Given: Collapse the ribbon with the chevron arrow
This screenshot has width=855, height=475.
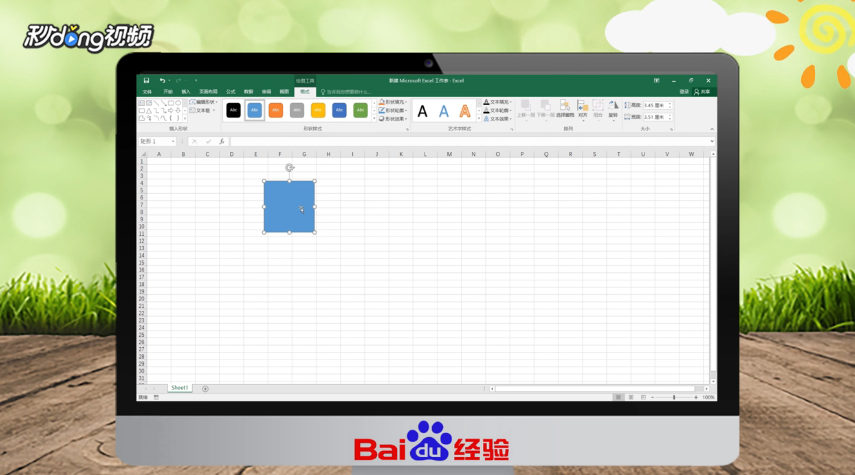Looking at the screenshot, I should click(x=712, y=129).
